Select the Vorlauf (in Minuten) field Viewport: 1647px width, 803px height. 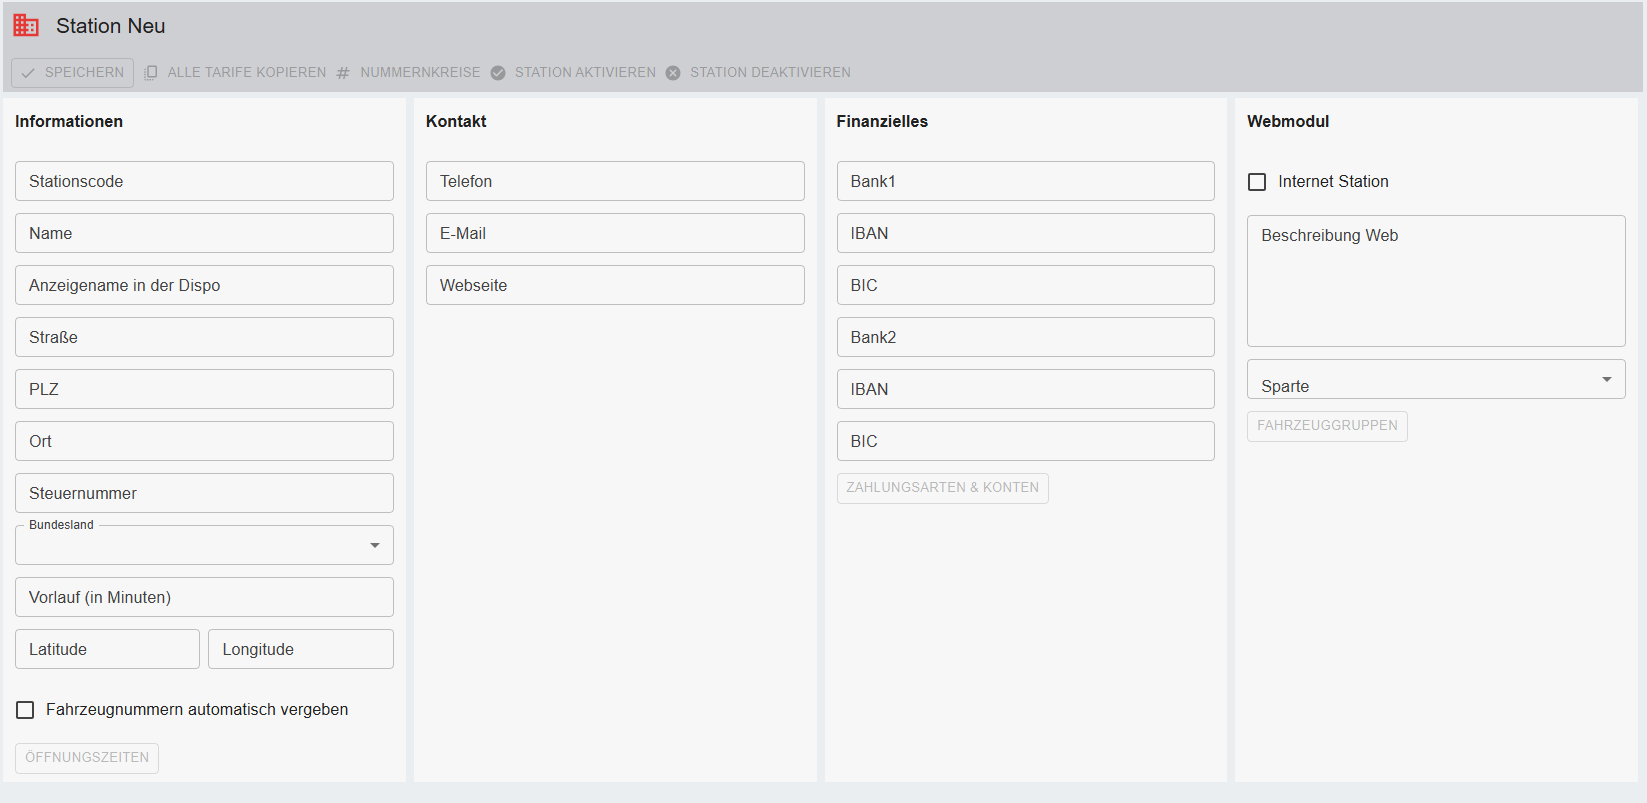204,598
